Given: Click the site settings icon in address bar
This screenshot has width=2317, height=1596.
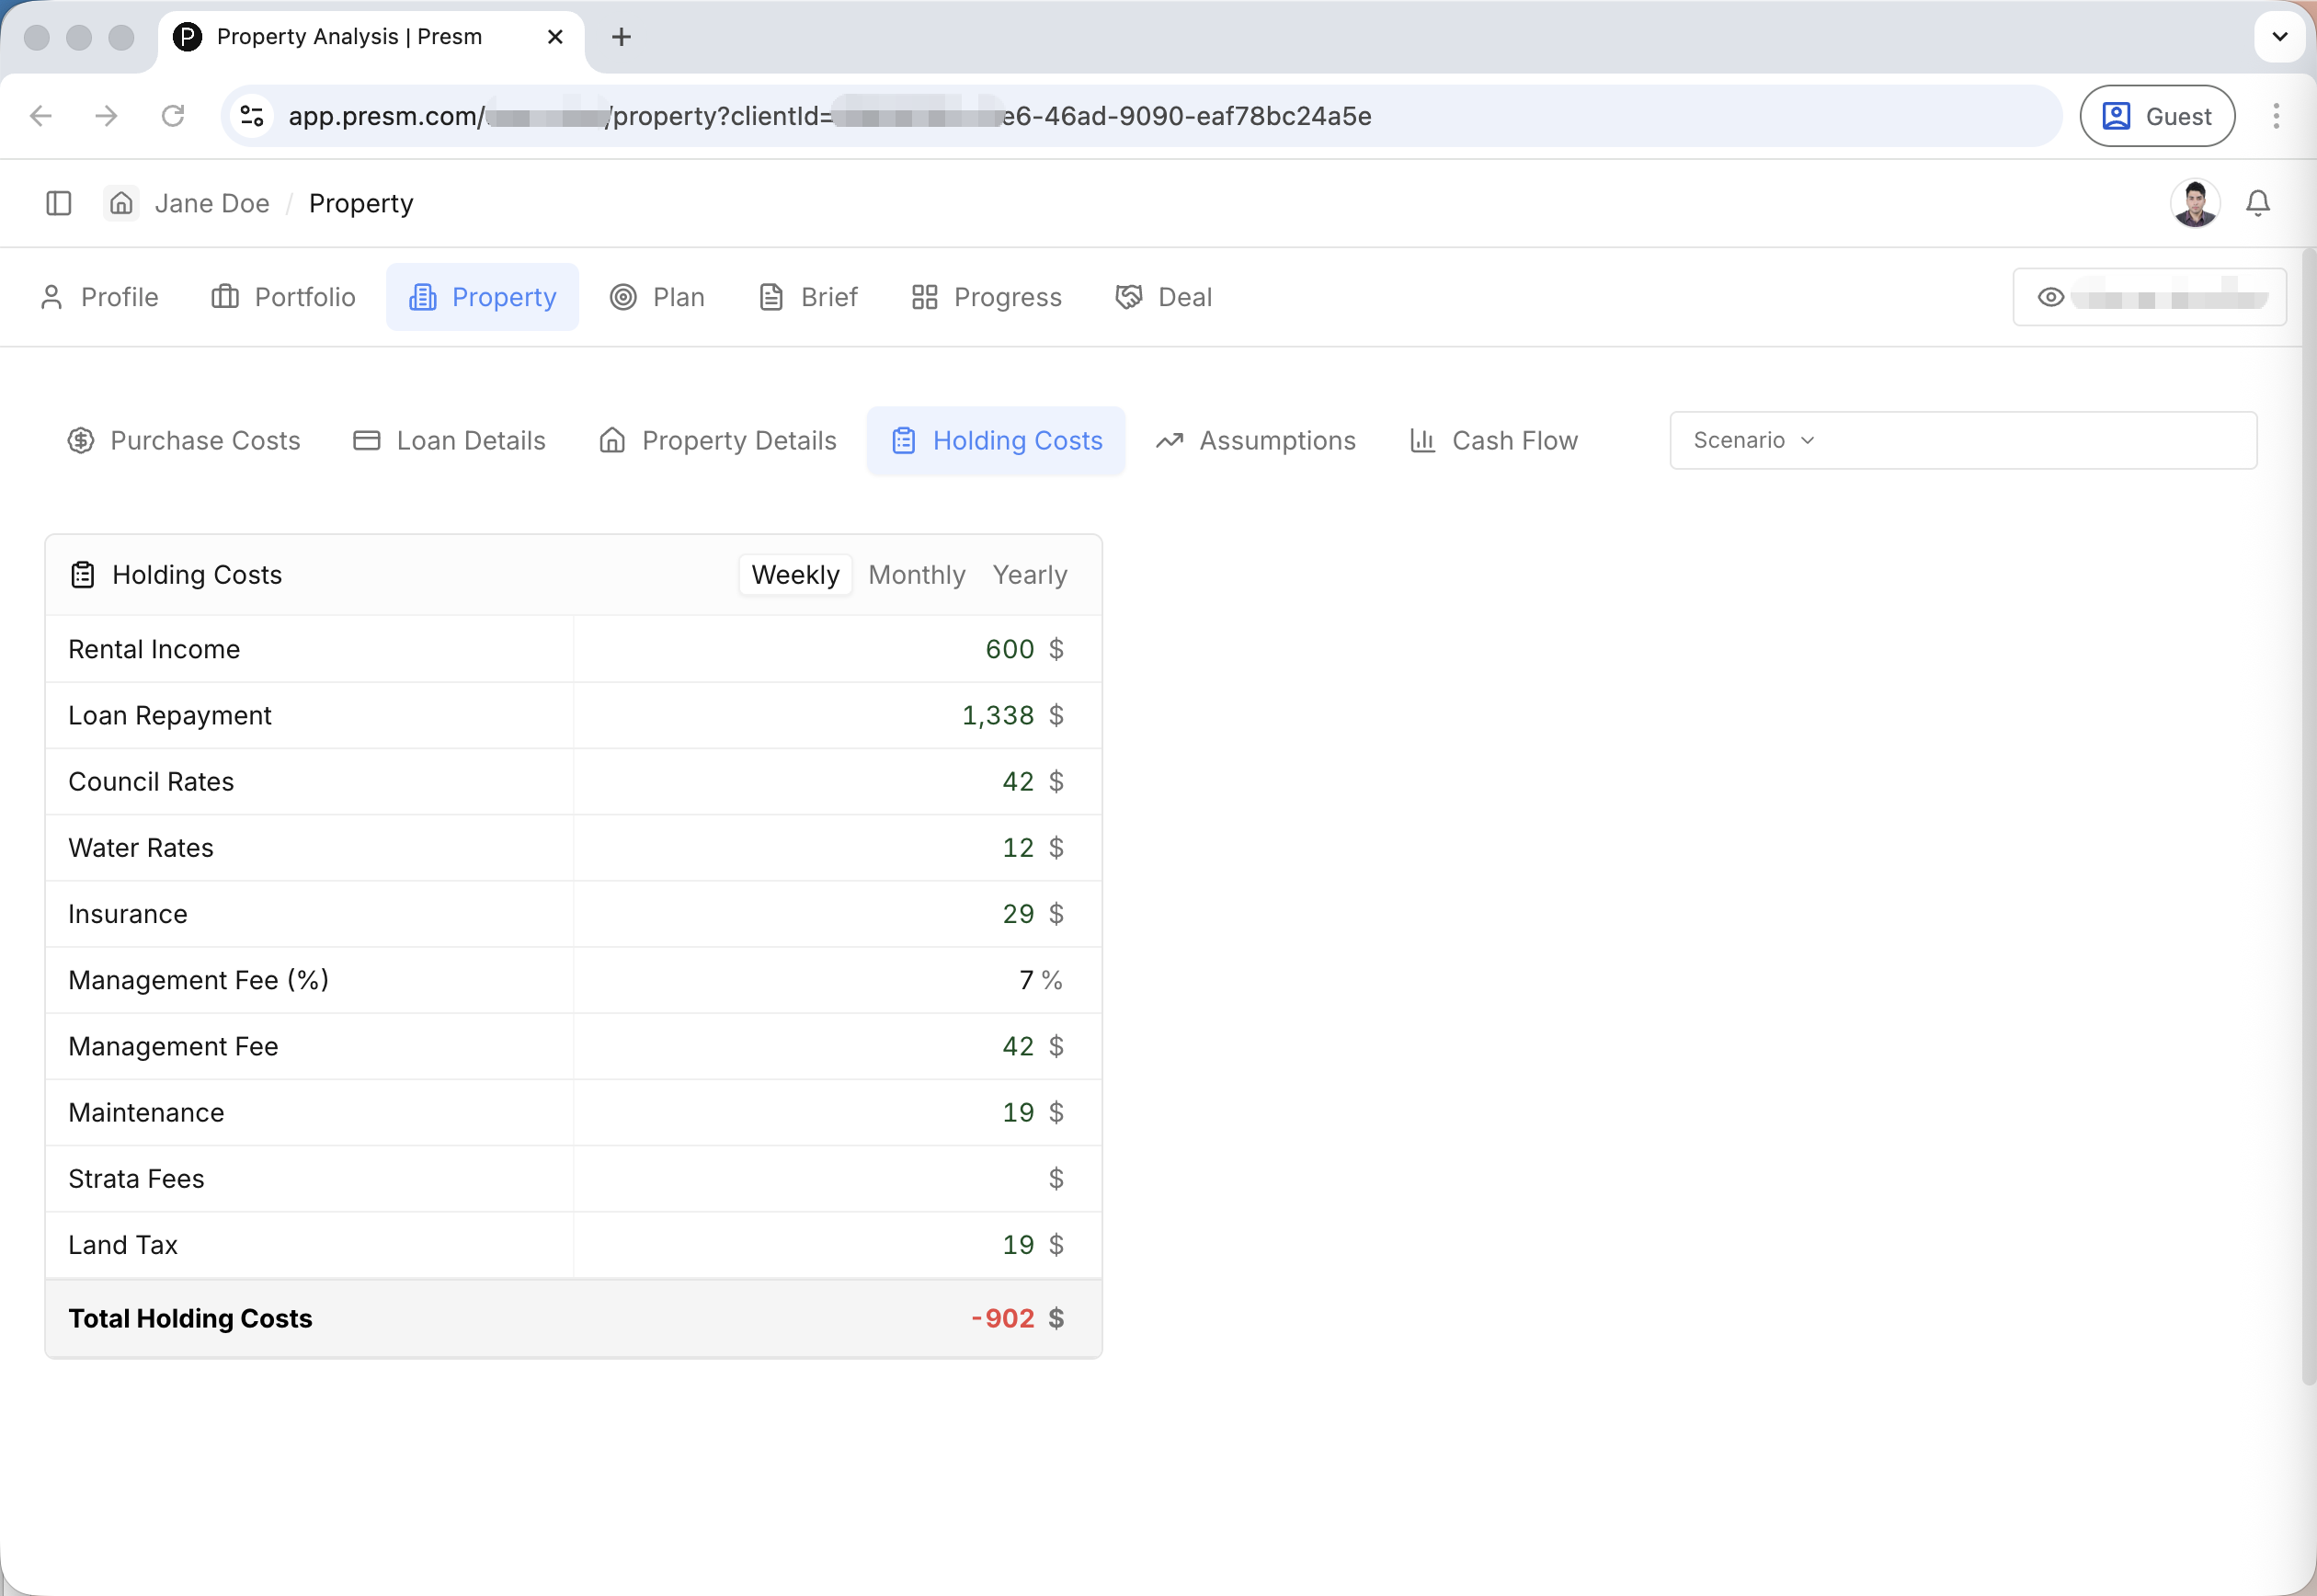Looking at the screenshot, I should [x=252, y=116].
